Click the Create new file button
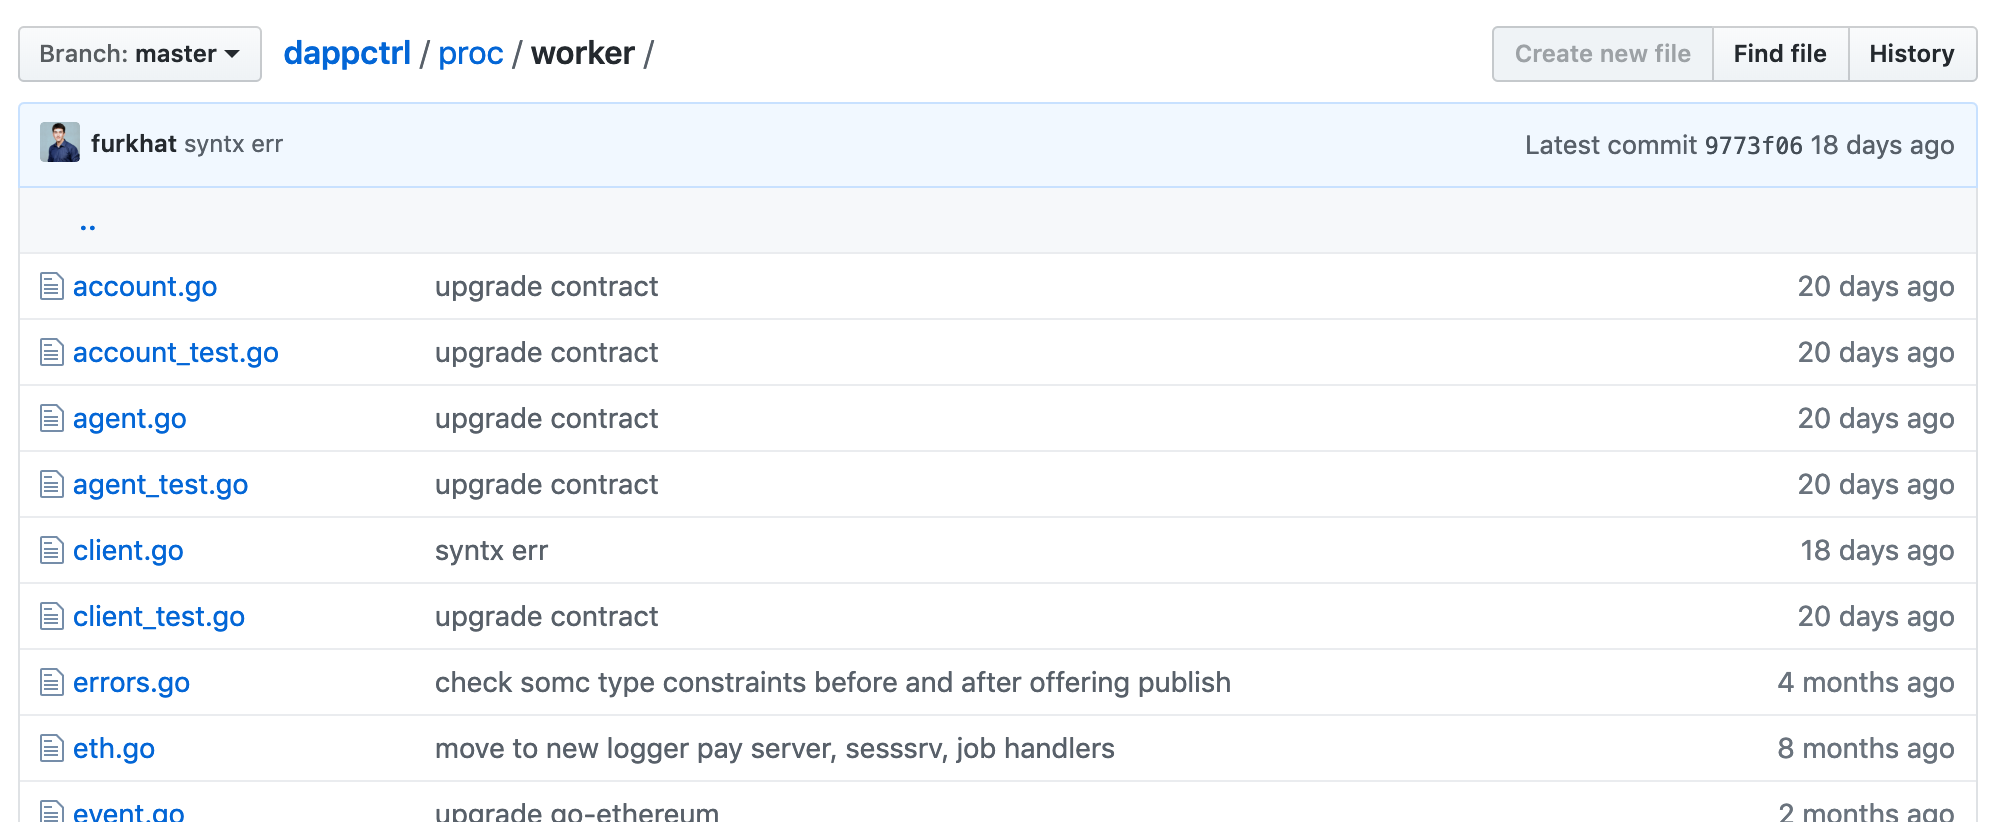The width and height of the screenshot is (1990, 822). click(1603, 54)
